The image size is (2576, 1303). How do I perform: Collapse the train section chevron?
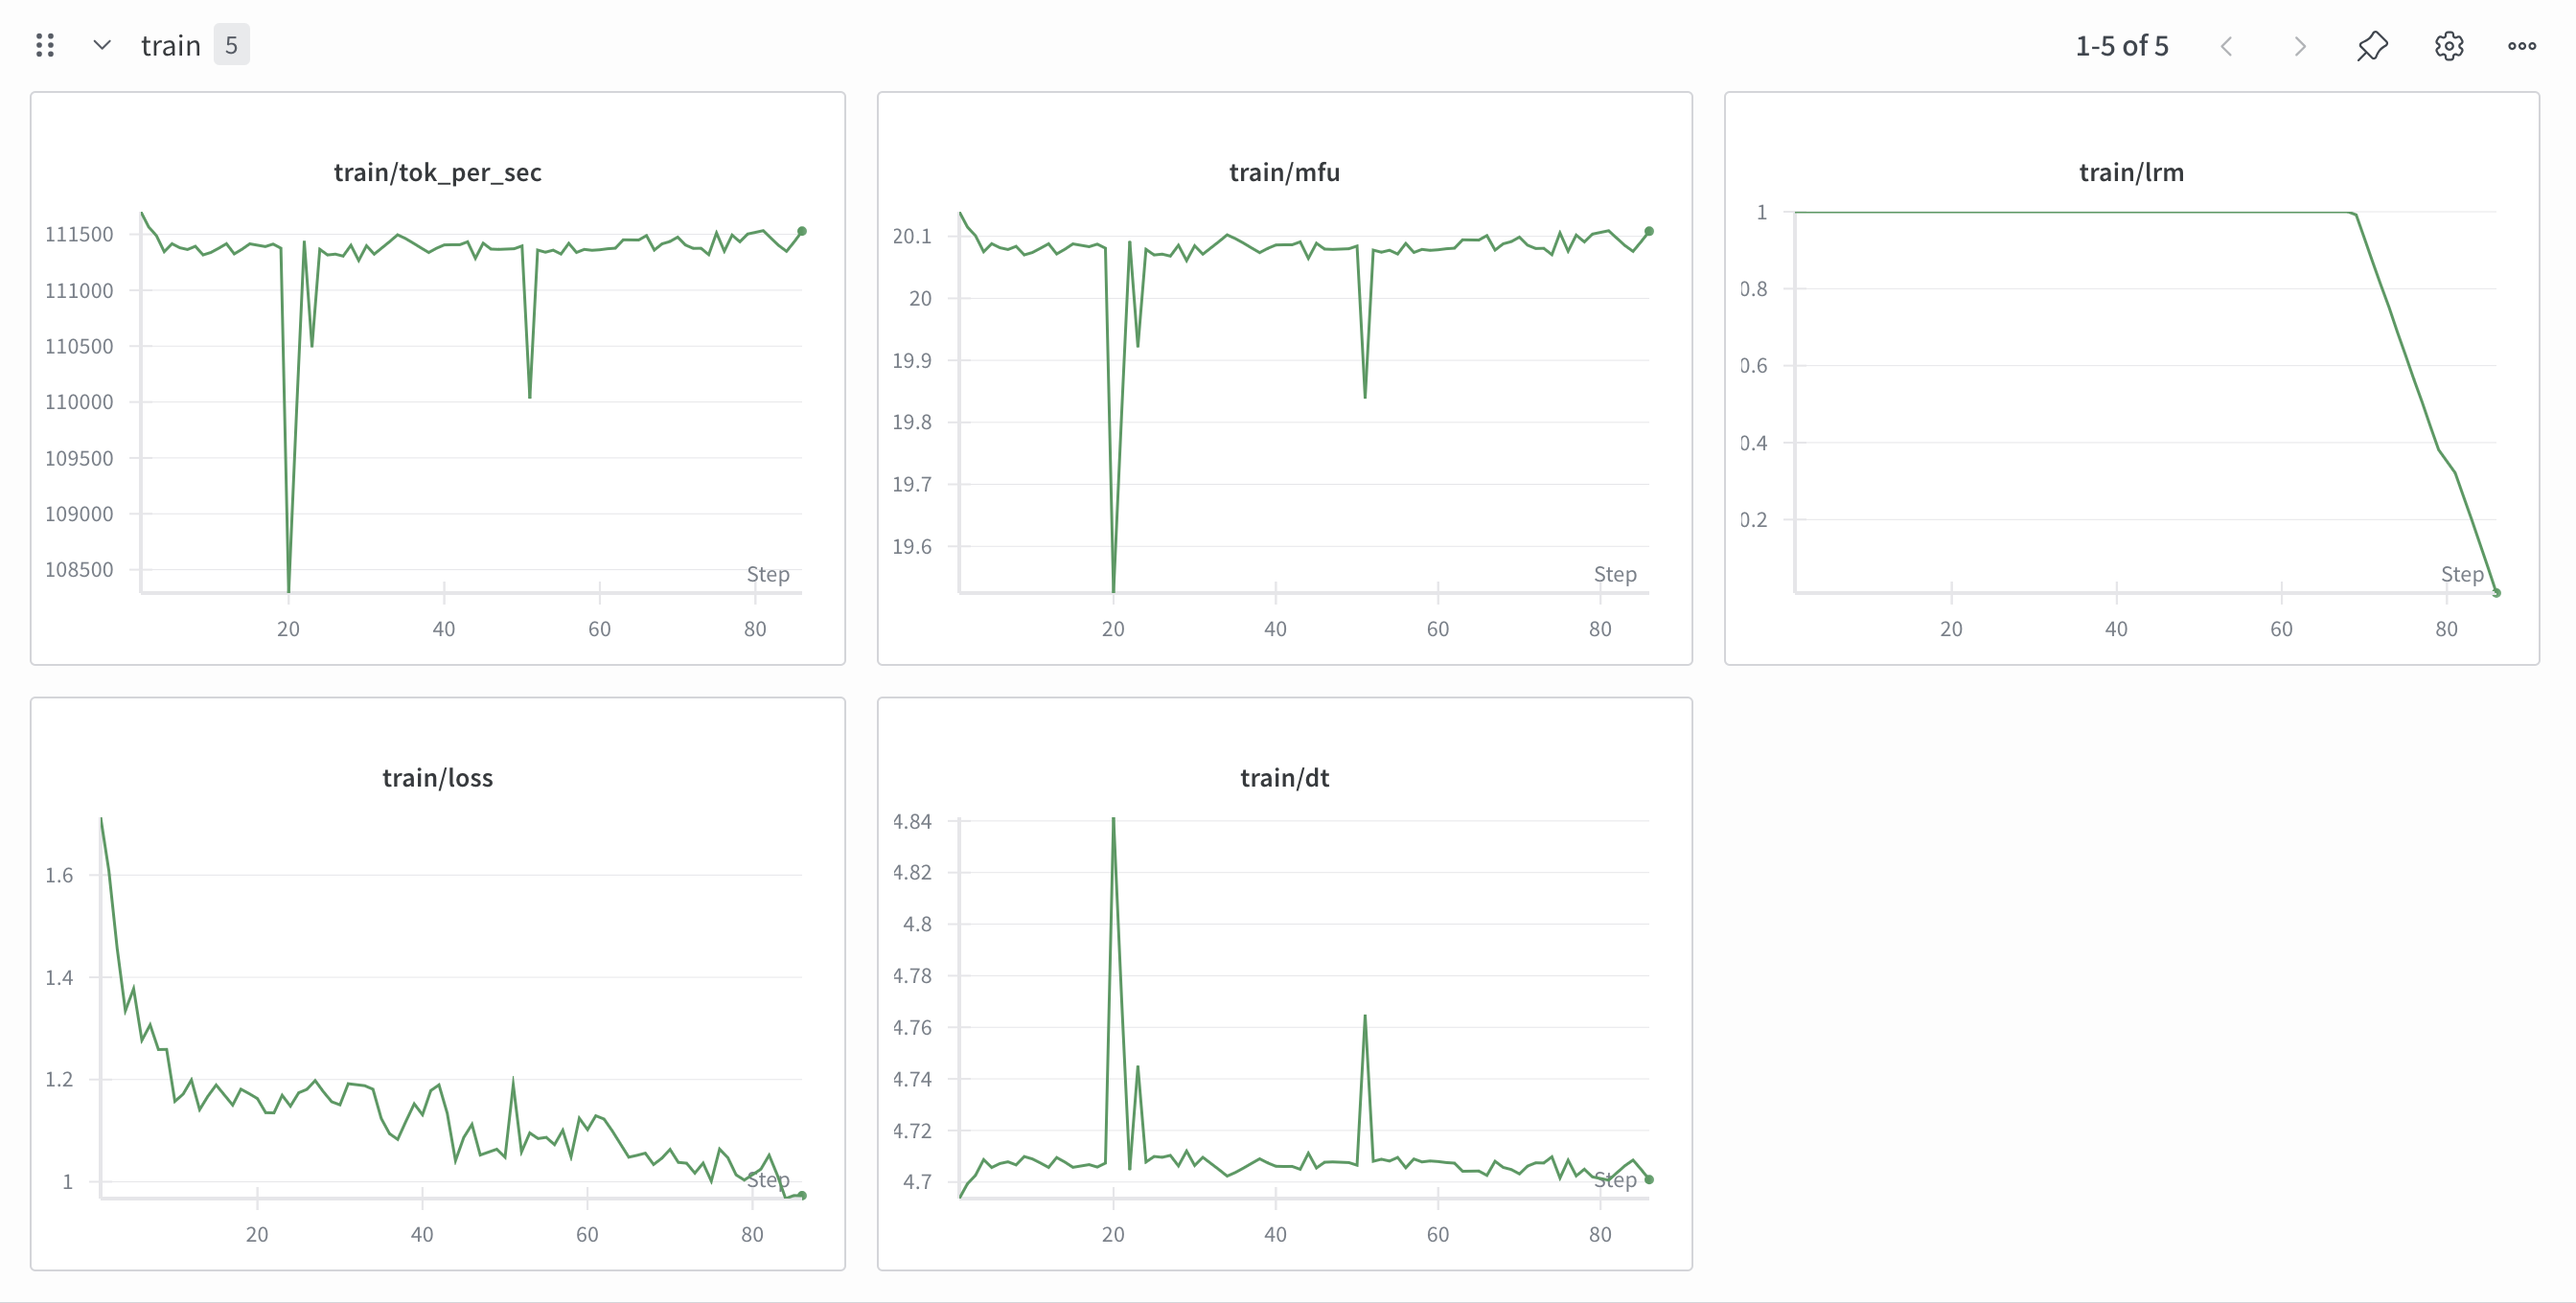(x=101, y=45)
